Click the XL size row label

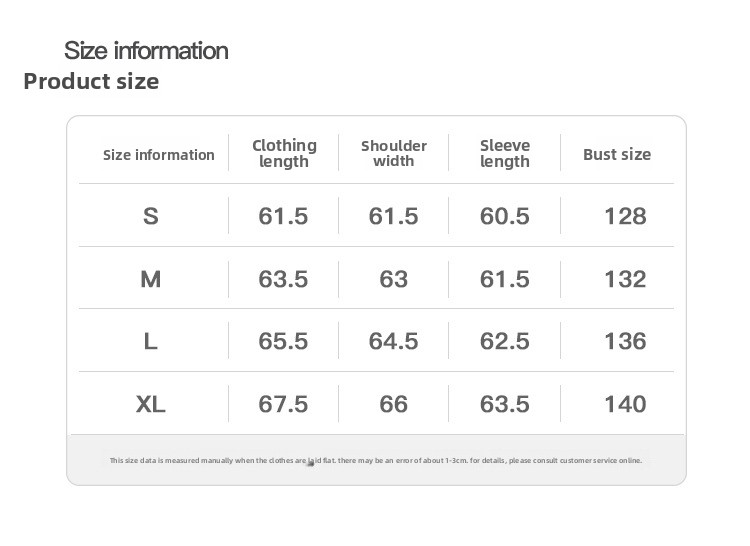click(151, 404)
